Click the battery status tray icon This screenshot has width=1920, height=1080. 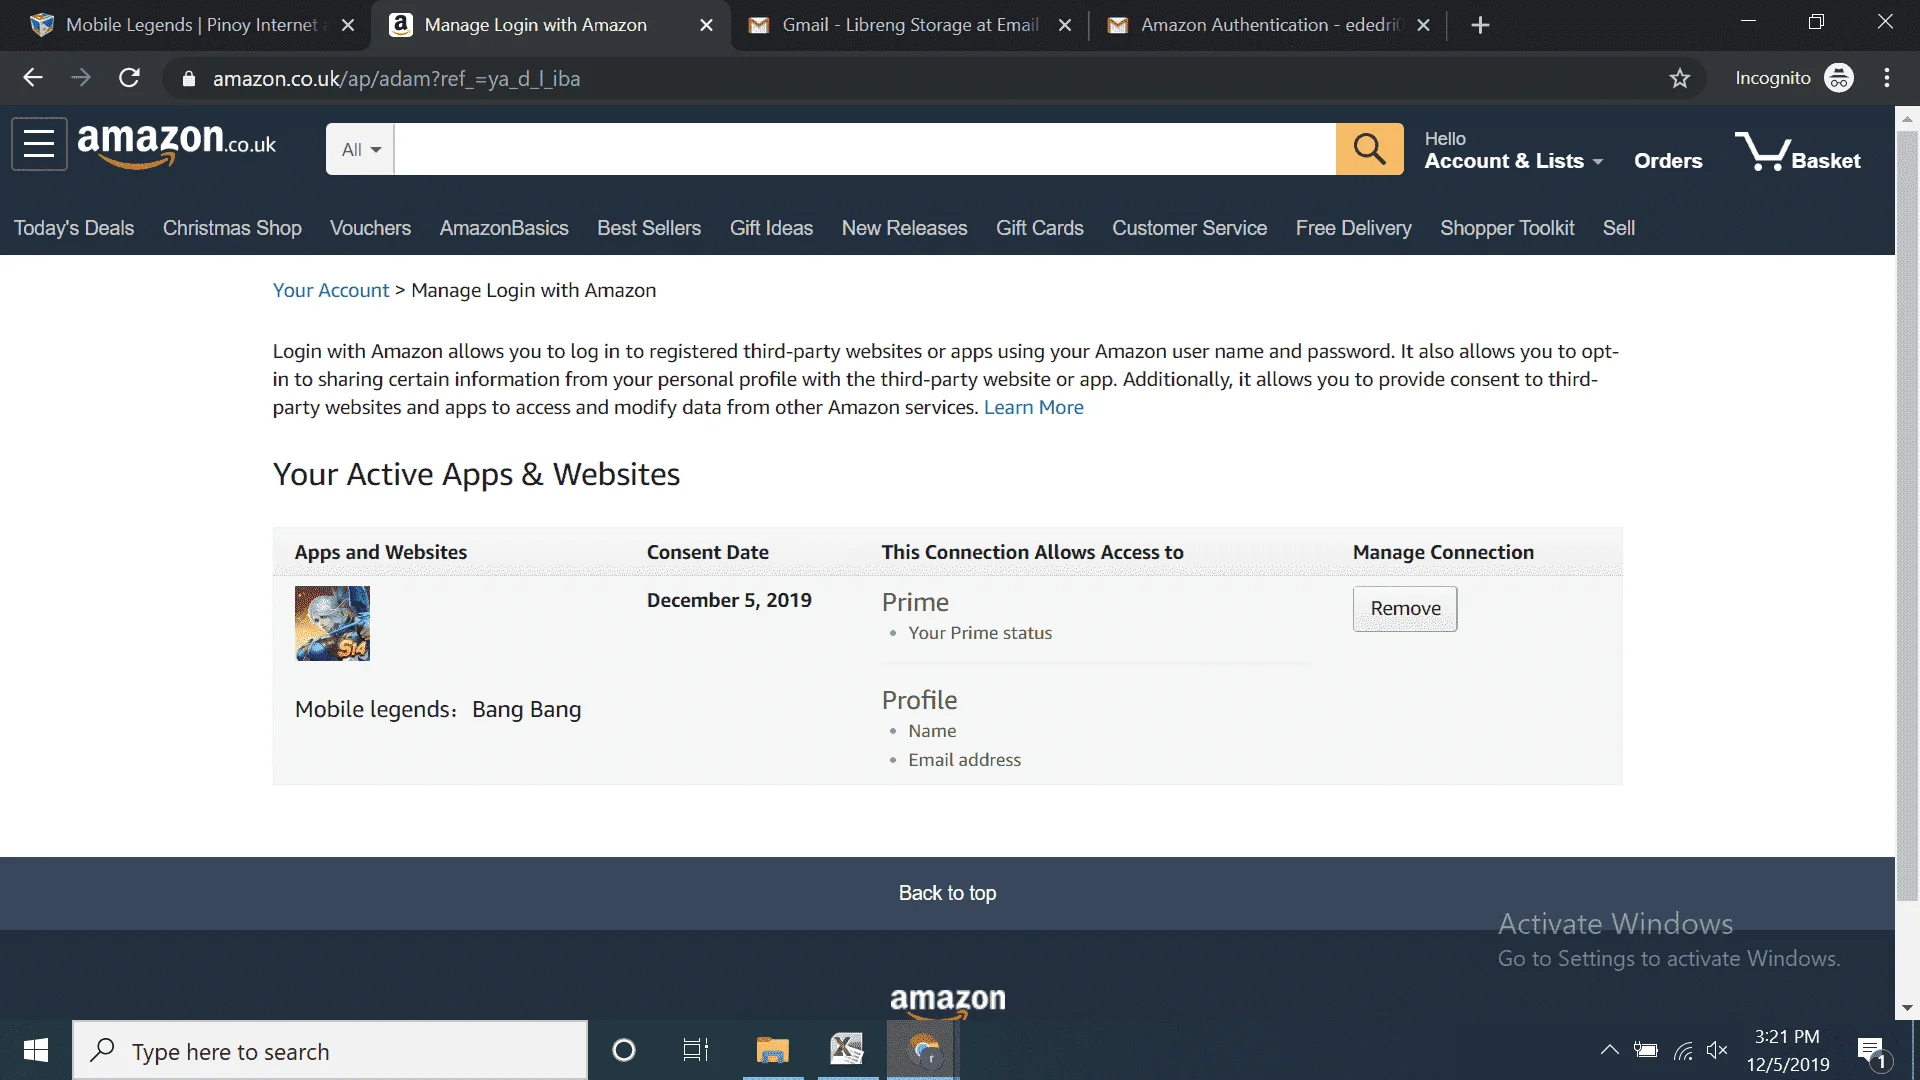point(1646,1050)
